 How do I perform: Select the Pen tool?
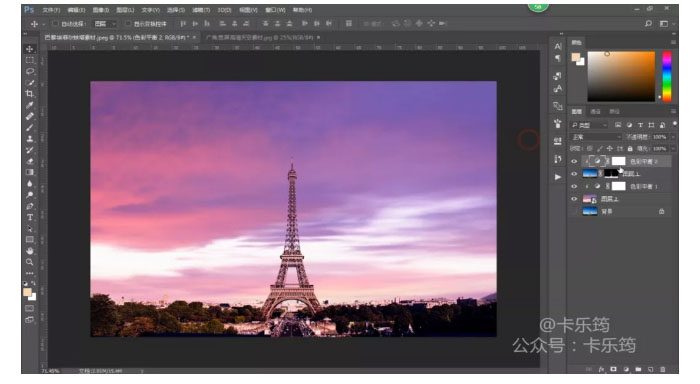[x=30, y=206]
